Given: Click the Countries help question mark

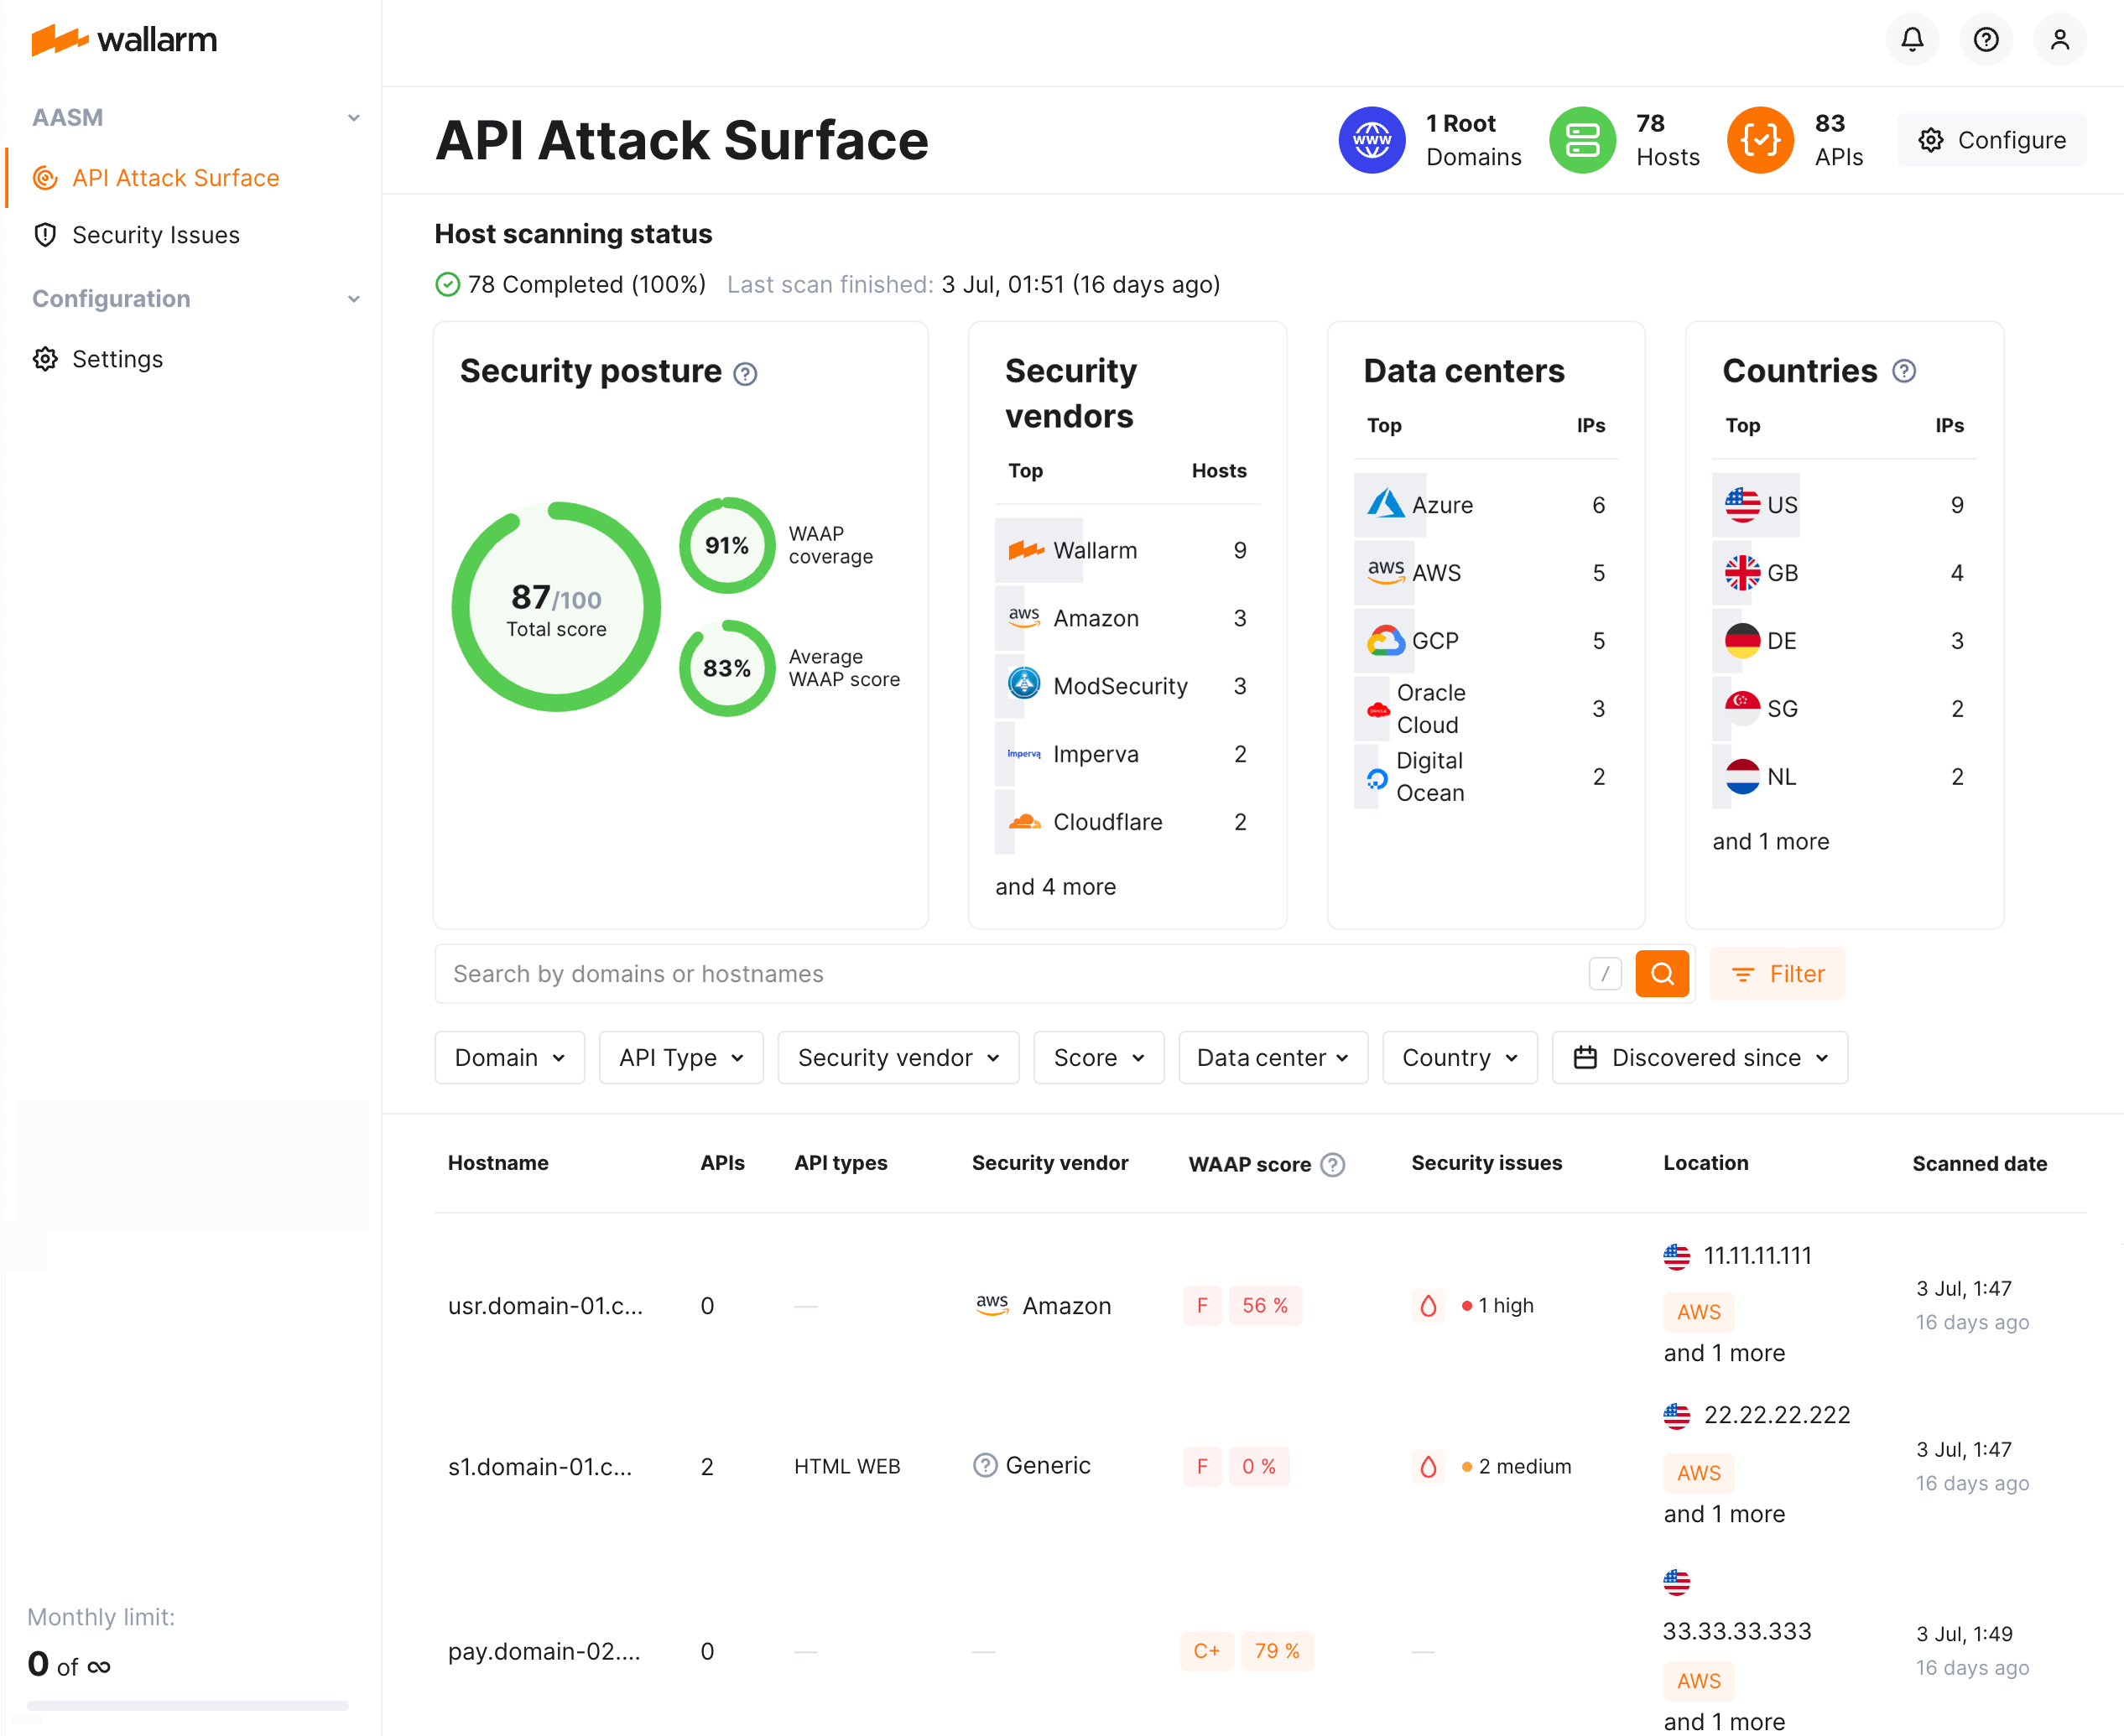Looking at the screenshot, I should click(1903, 371).
